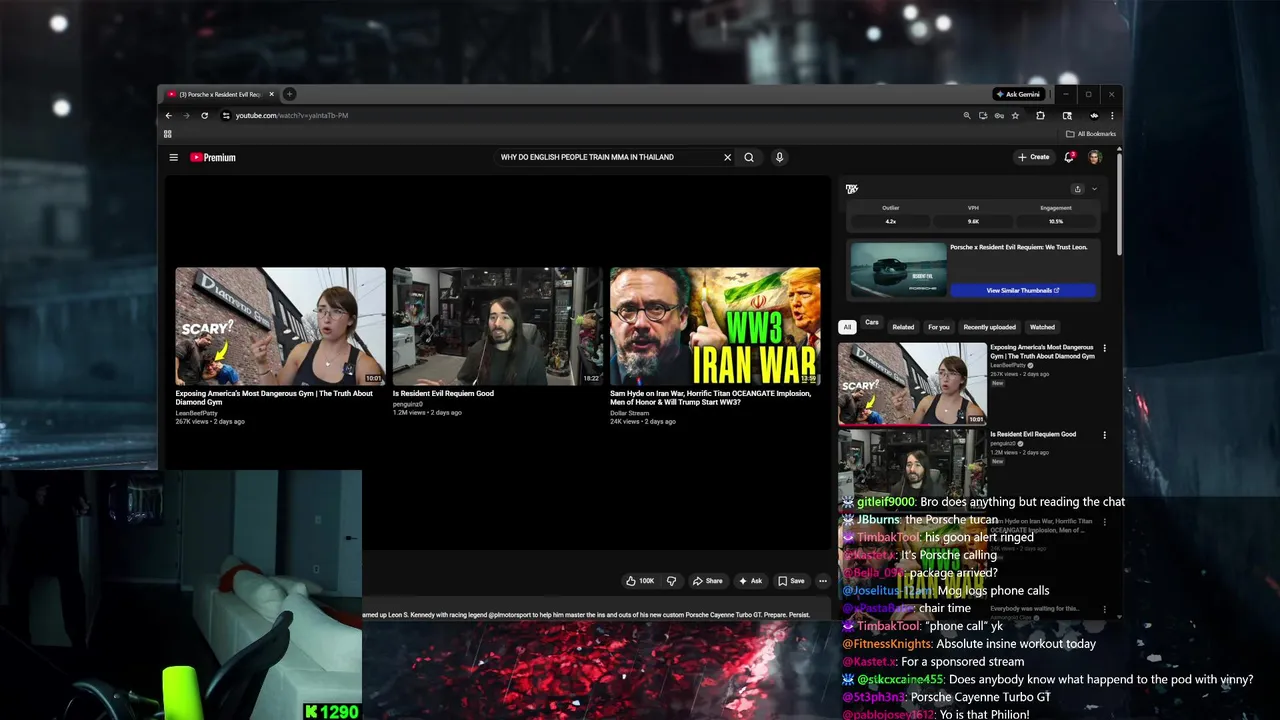Select the Related filter chip
Screen dimensions: 1280x720
tap(903, 327)
